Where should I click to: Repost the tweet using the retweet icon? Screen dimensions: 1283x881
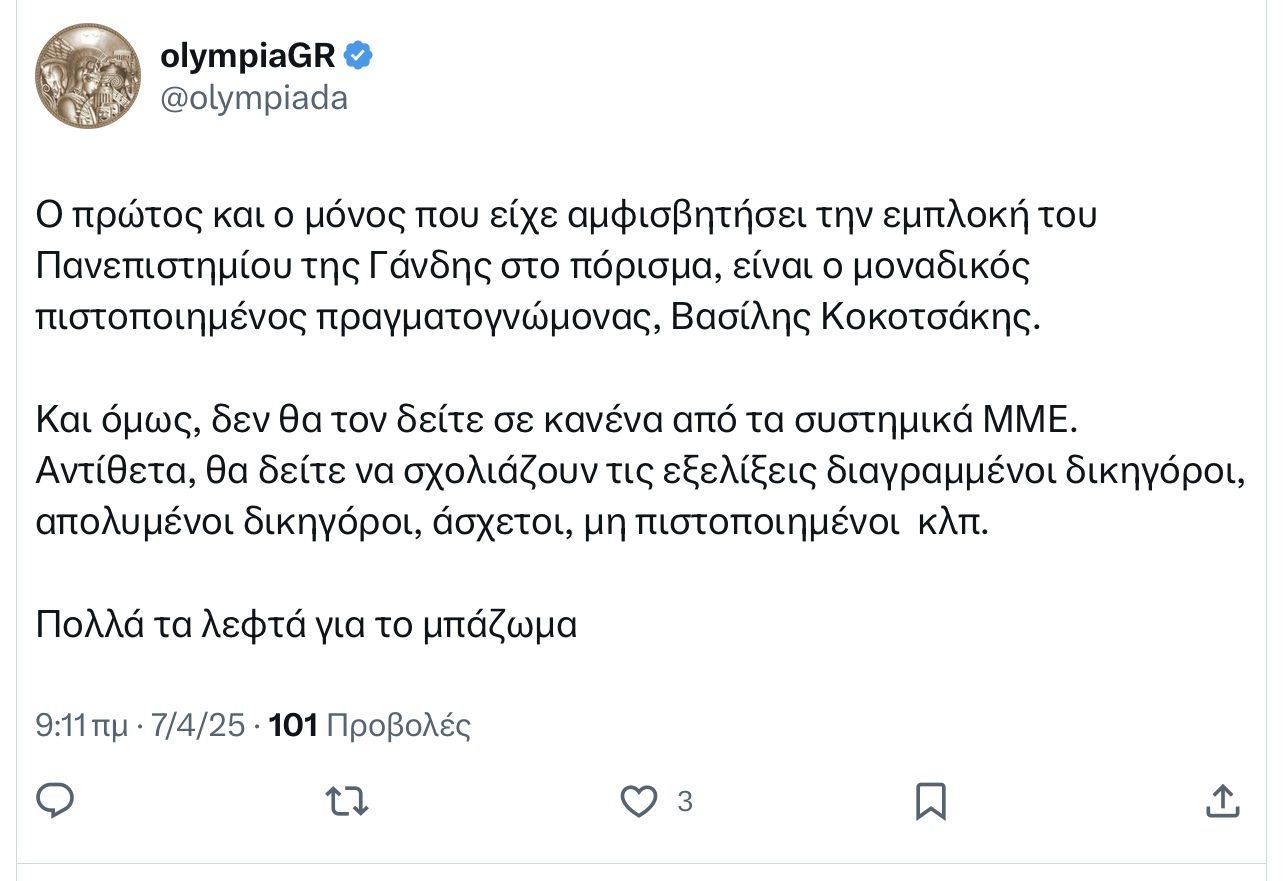point(349,800)
